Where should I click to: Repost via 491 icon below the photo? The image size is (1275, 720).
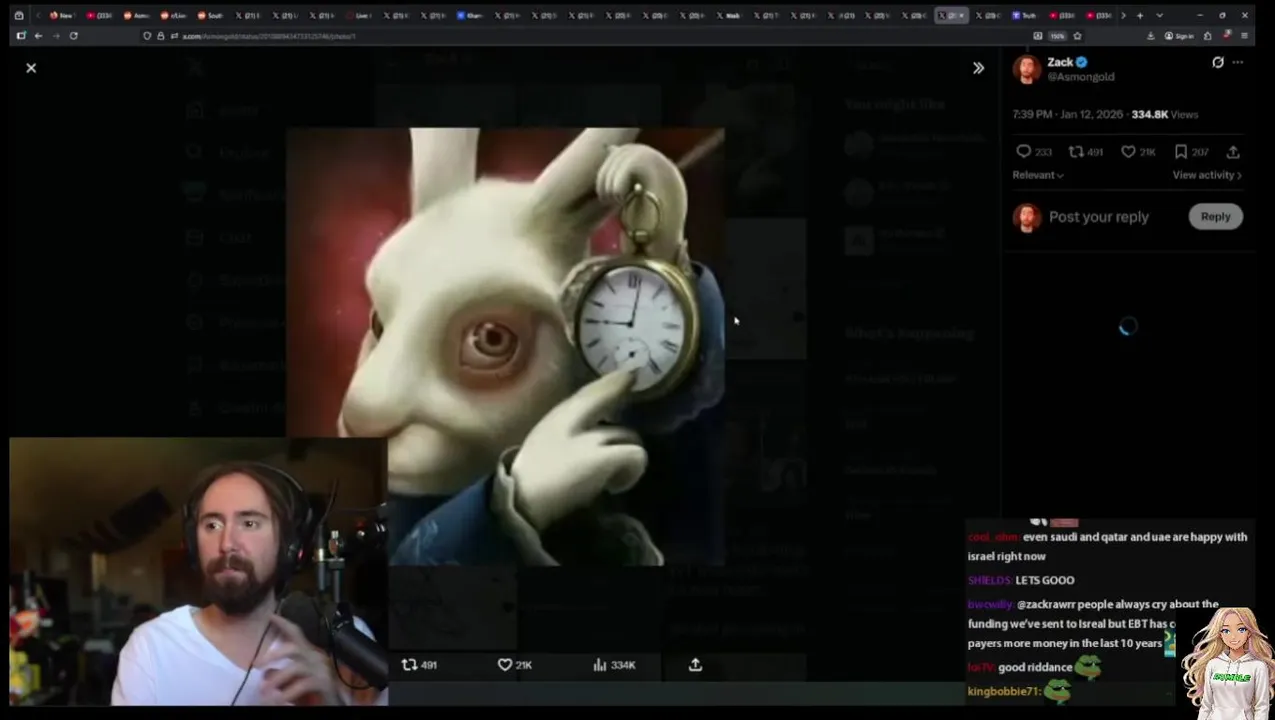point(419,665)
